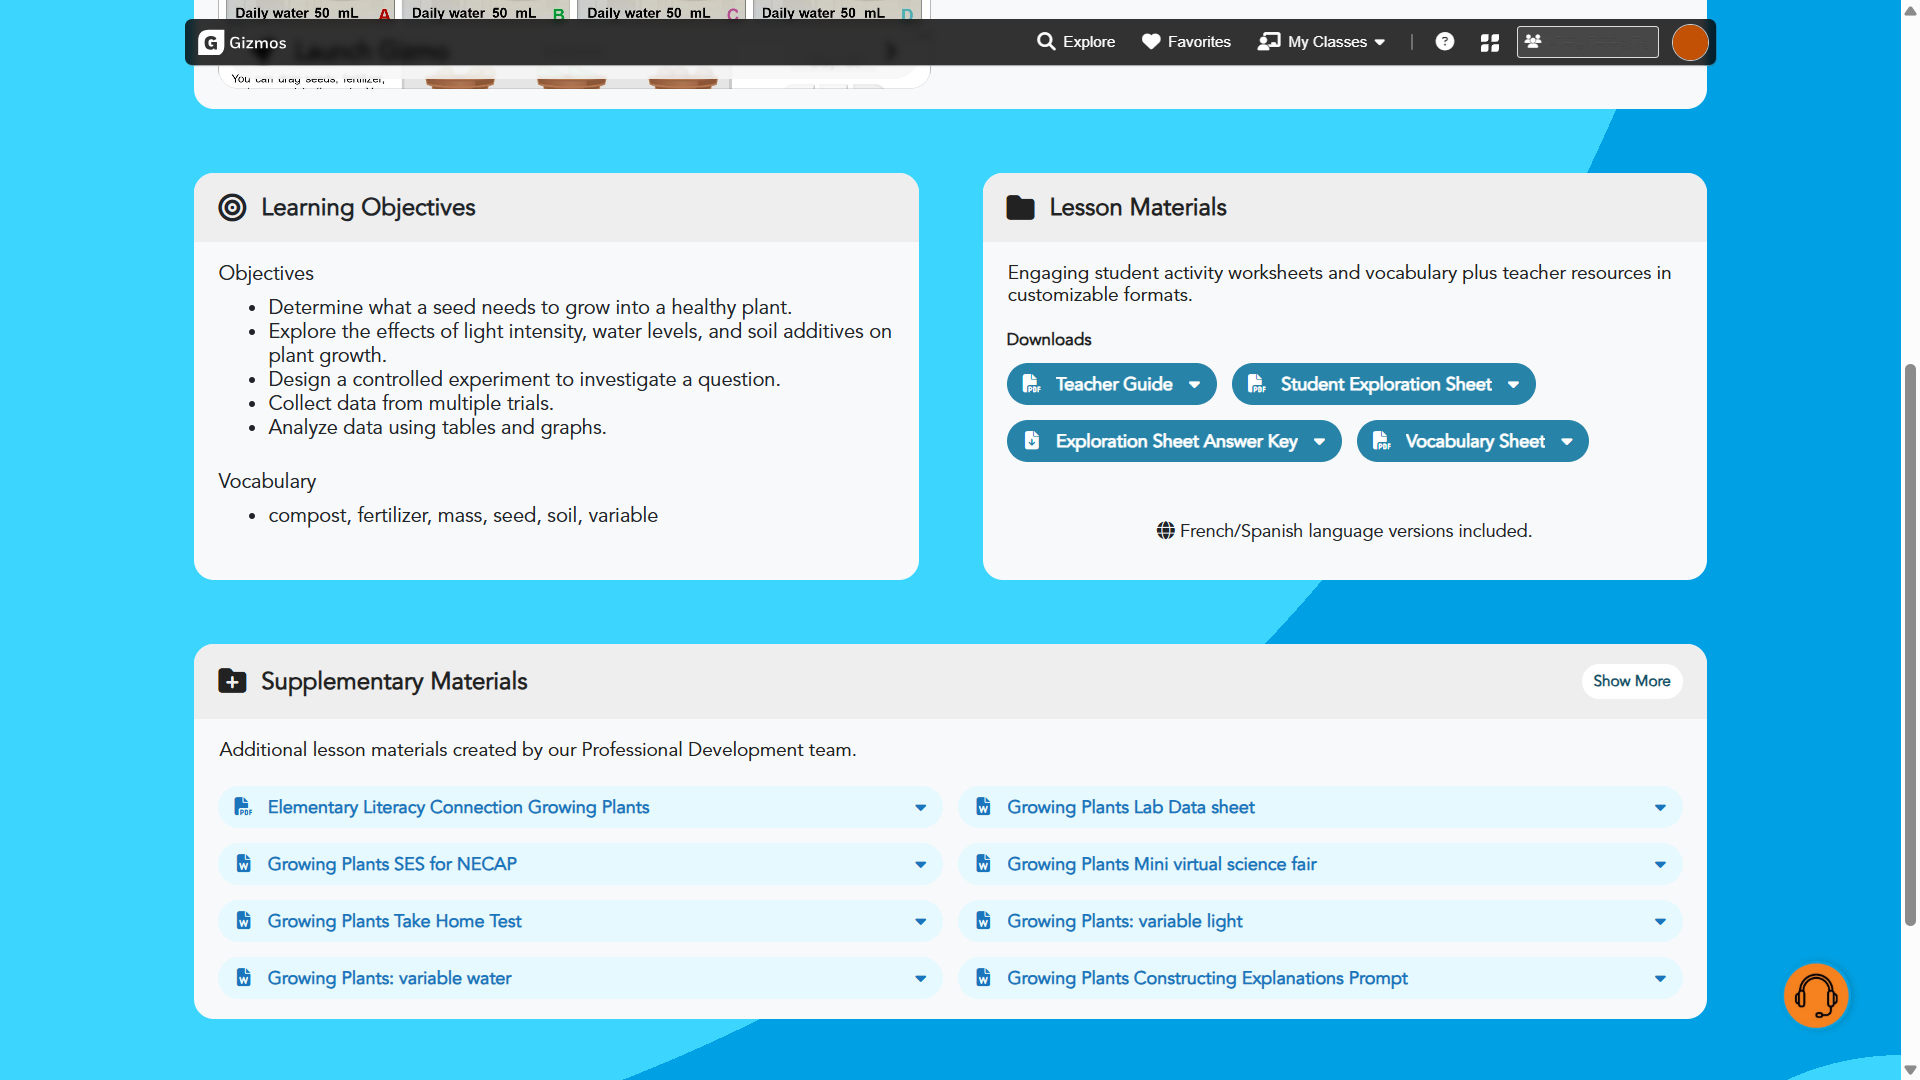The height and width of the screenshot is (1080, 1920).
Task: Click the Favorites heart icon
Action: click(x=1151, y=42)
